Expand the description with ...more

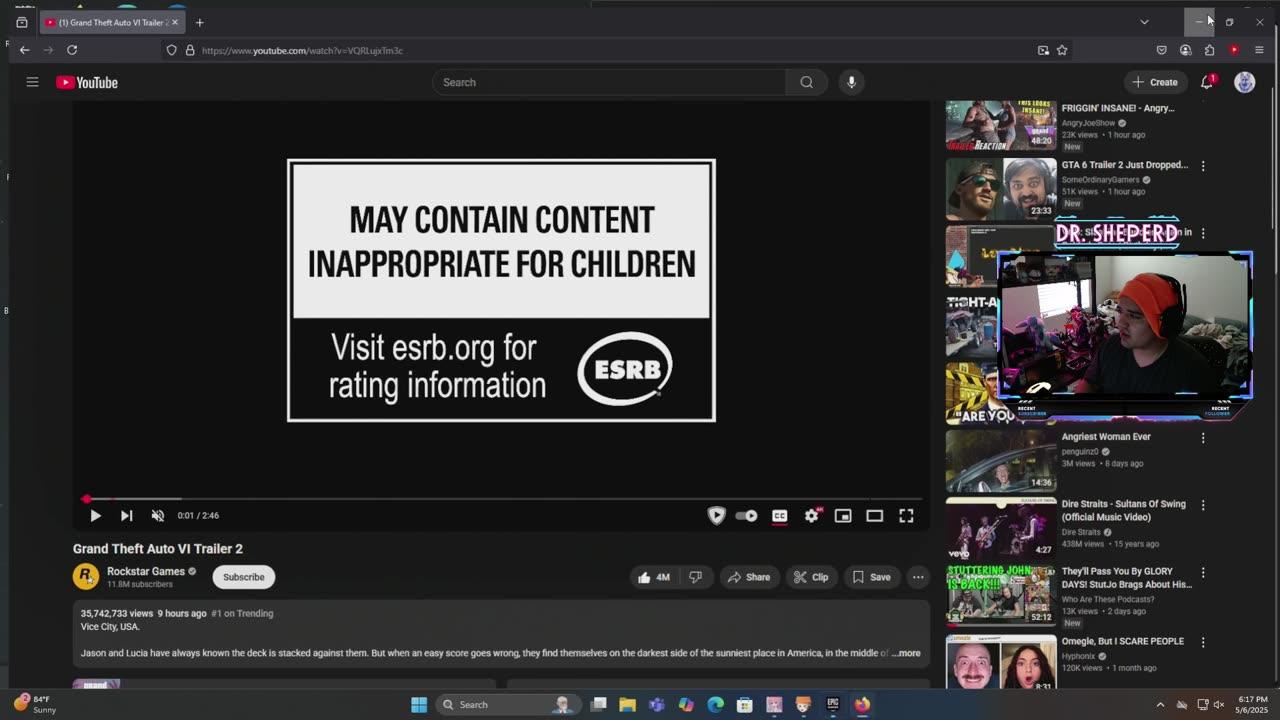906,653
